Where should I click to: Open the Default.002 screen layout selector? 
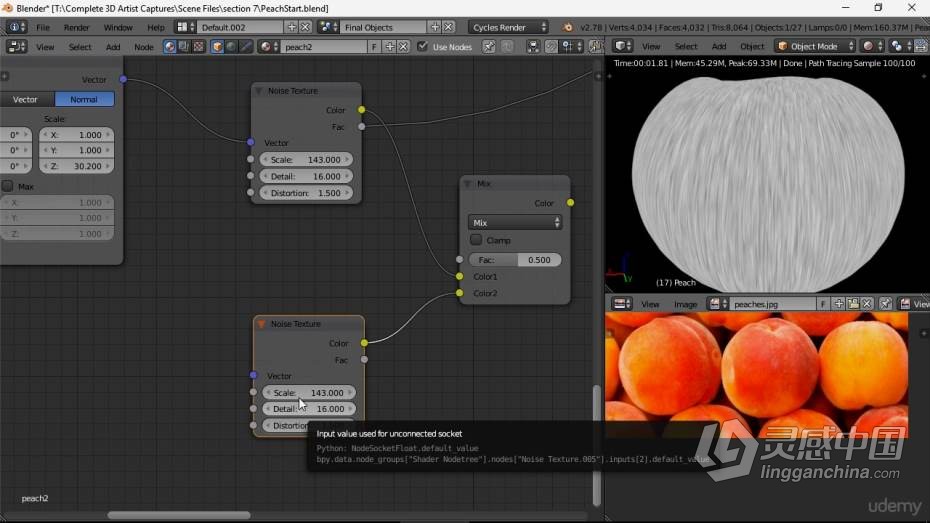186,27
